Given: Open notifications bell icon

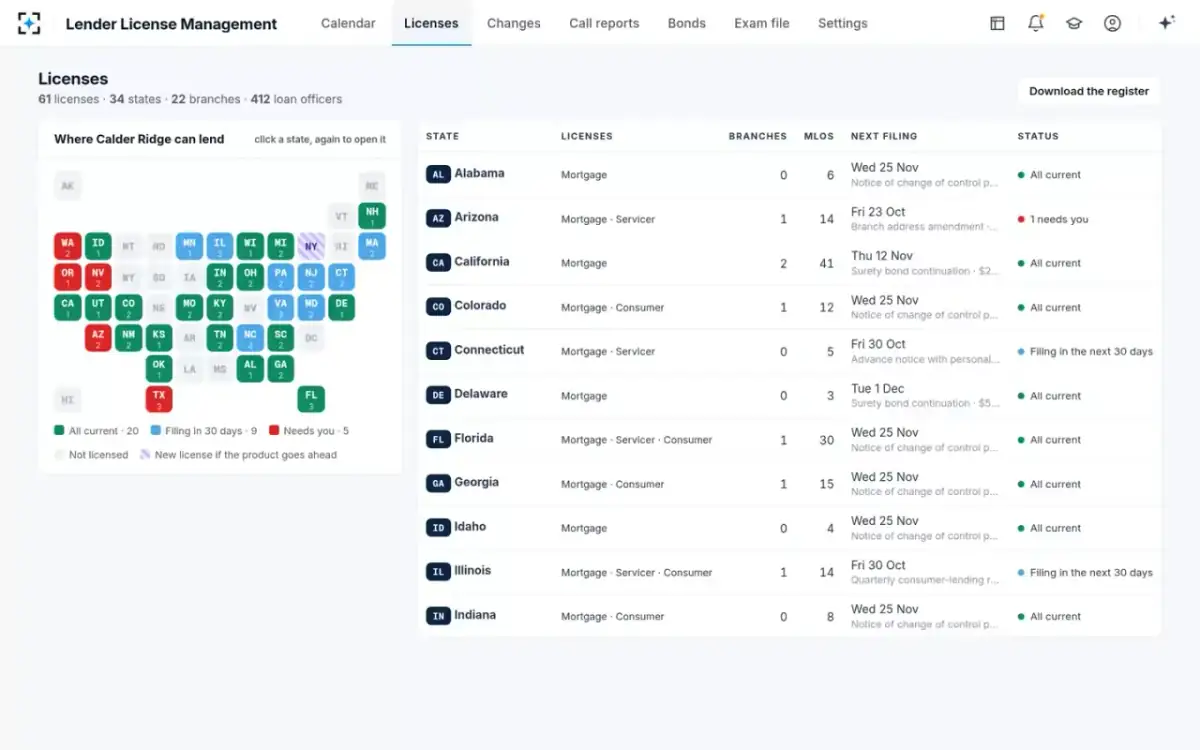Looking at the screenshot, I should [1035, 23].
